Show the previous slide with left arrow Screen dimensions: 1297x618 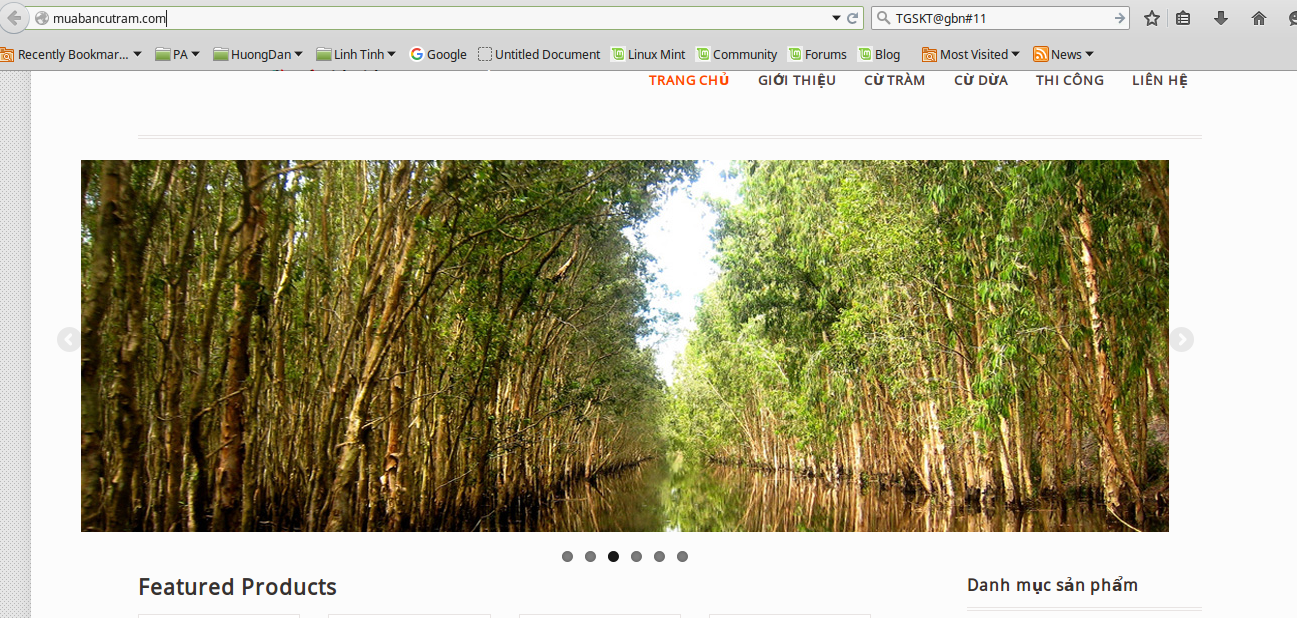point(68,340)
